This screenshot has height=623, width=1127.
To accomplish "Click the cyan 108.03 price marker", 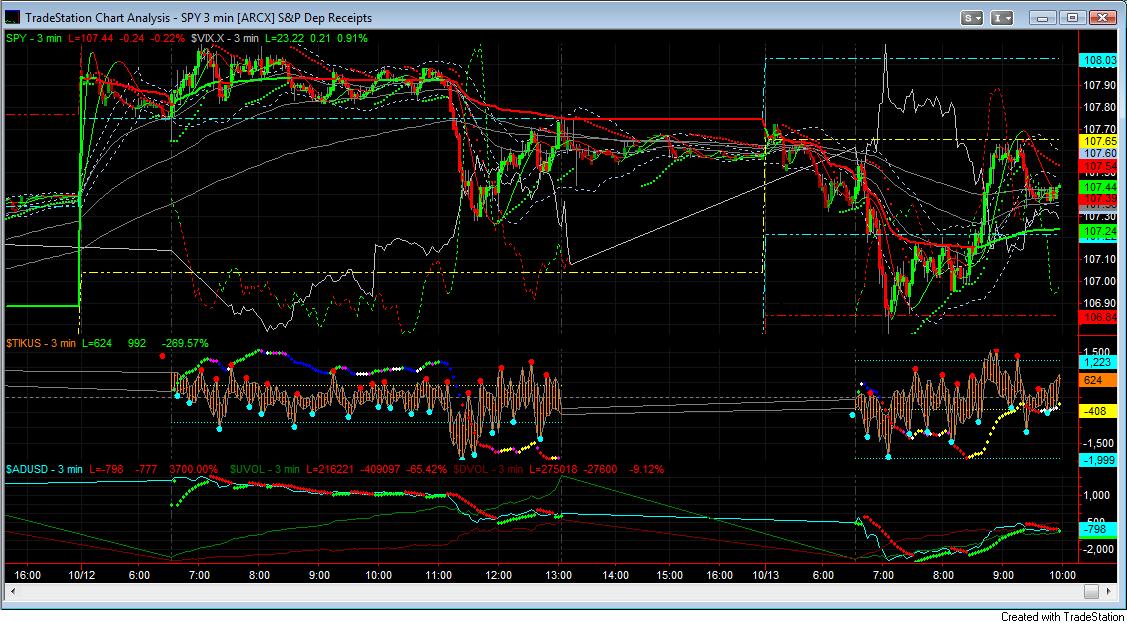I will (x=1099, y=61).
